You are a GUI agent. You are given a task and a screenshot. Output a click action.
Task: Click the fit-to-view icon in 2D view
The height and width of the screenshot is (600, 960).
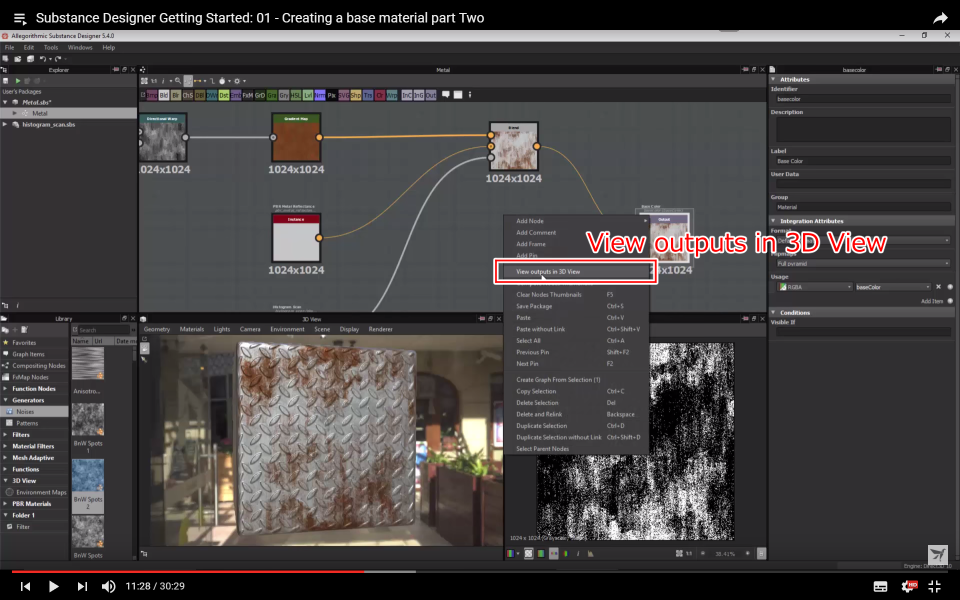click(x=679, y=553)
